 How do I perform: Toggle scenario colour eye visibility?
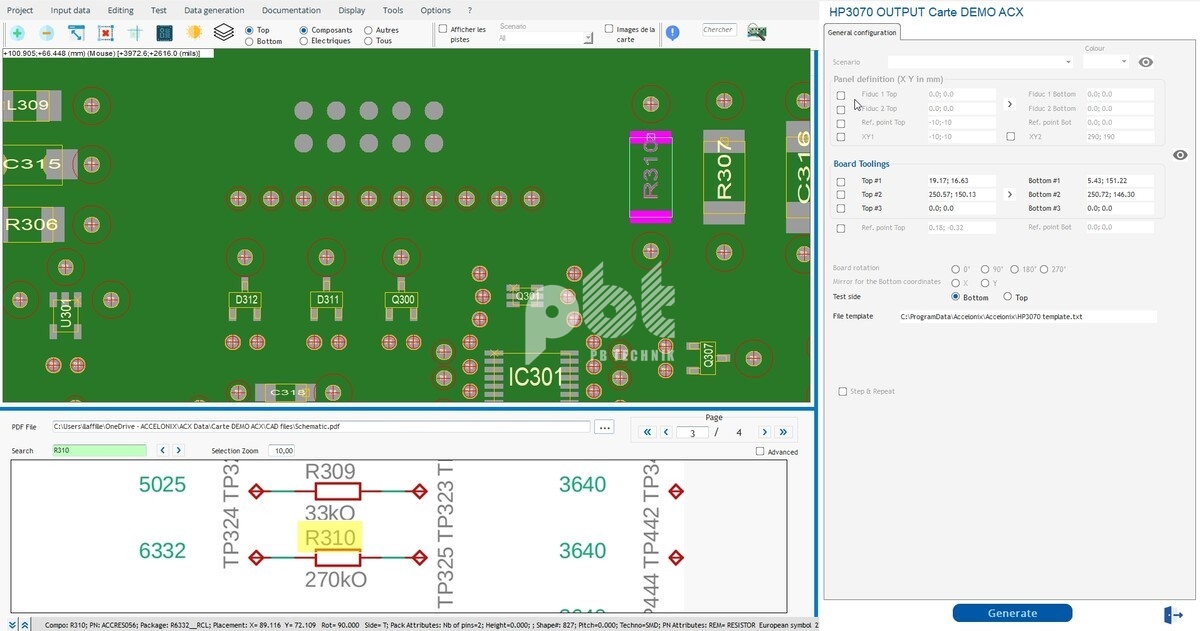(1146, 62)
